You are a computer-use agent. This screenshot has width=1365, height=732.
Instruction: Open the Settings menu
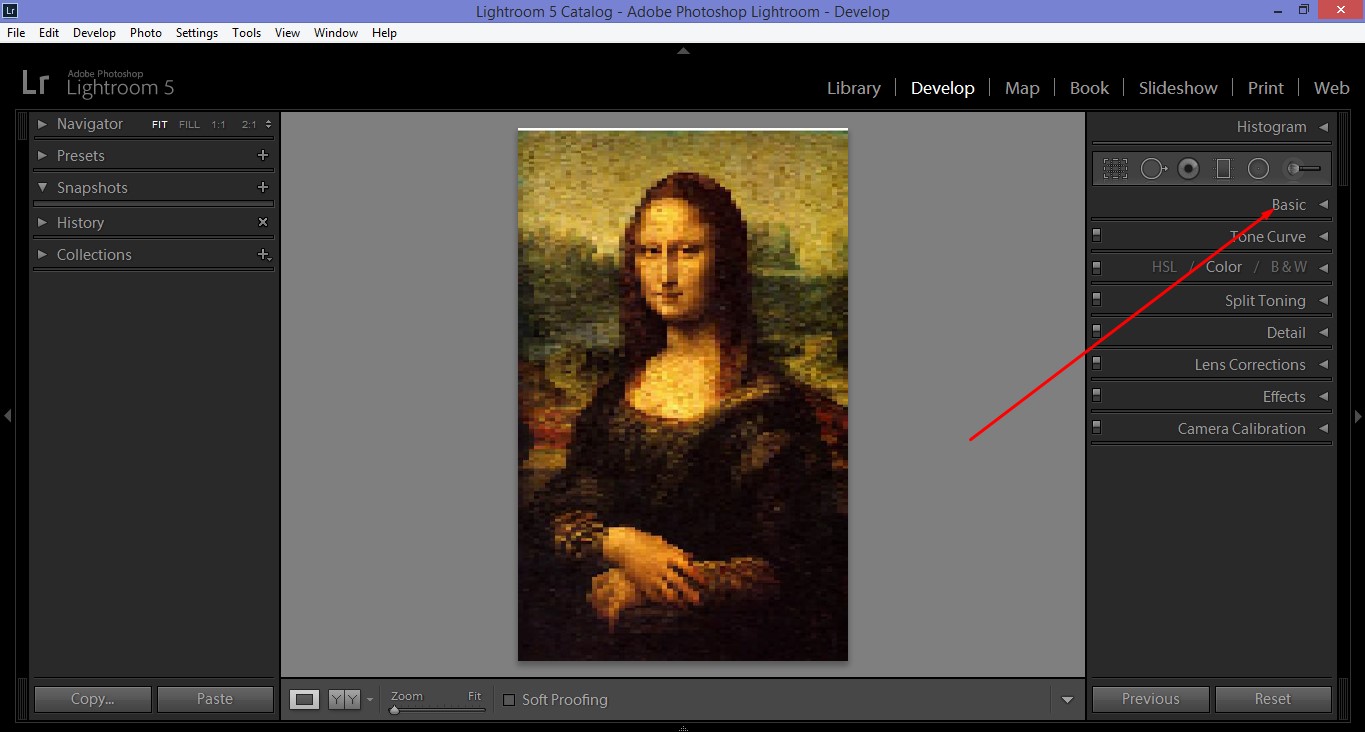pos(197,33)
